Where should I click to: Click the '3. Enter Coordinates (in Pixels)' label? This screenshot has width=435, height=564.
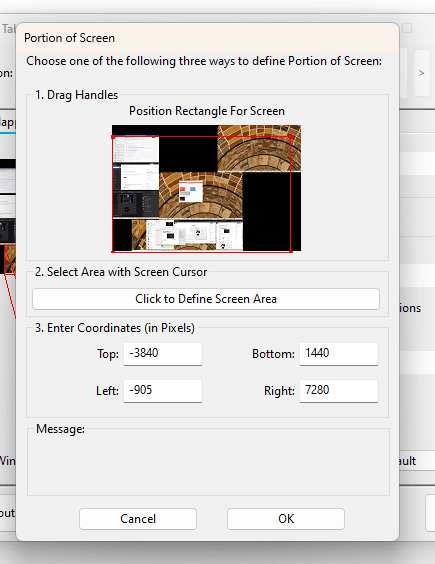click(115, 328)
